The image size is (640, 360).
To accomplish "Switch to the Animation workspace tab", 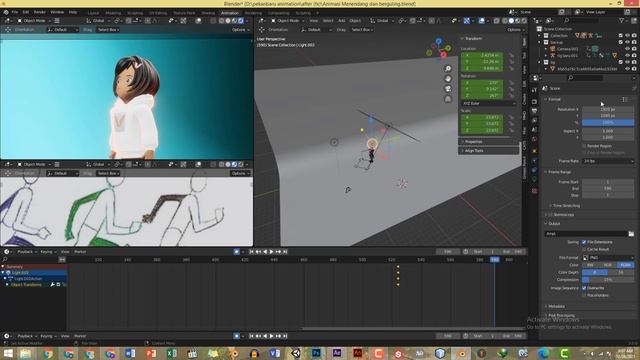I will pos(230,13).
